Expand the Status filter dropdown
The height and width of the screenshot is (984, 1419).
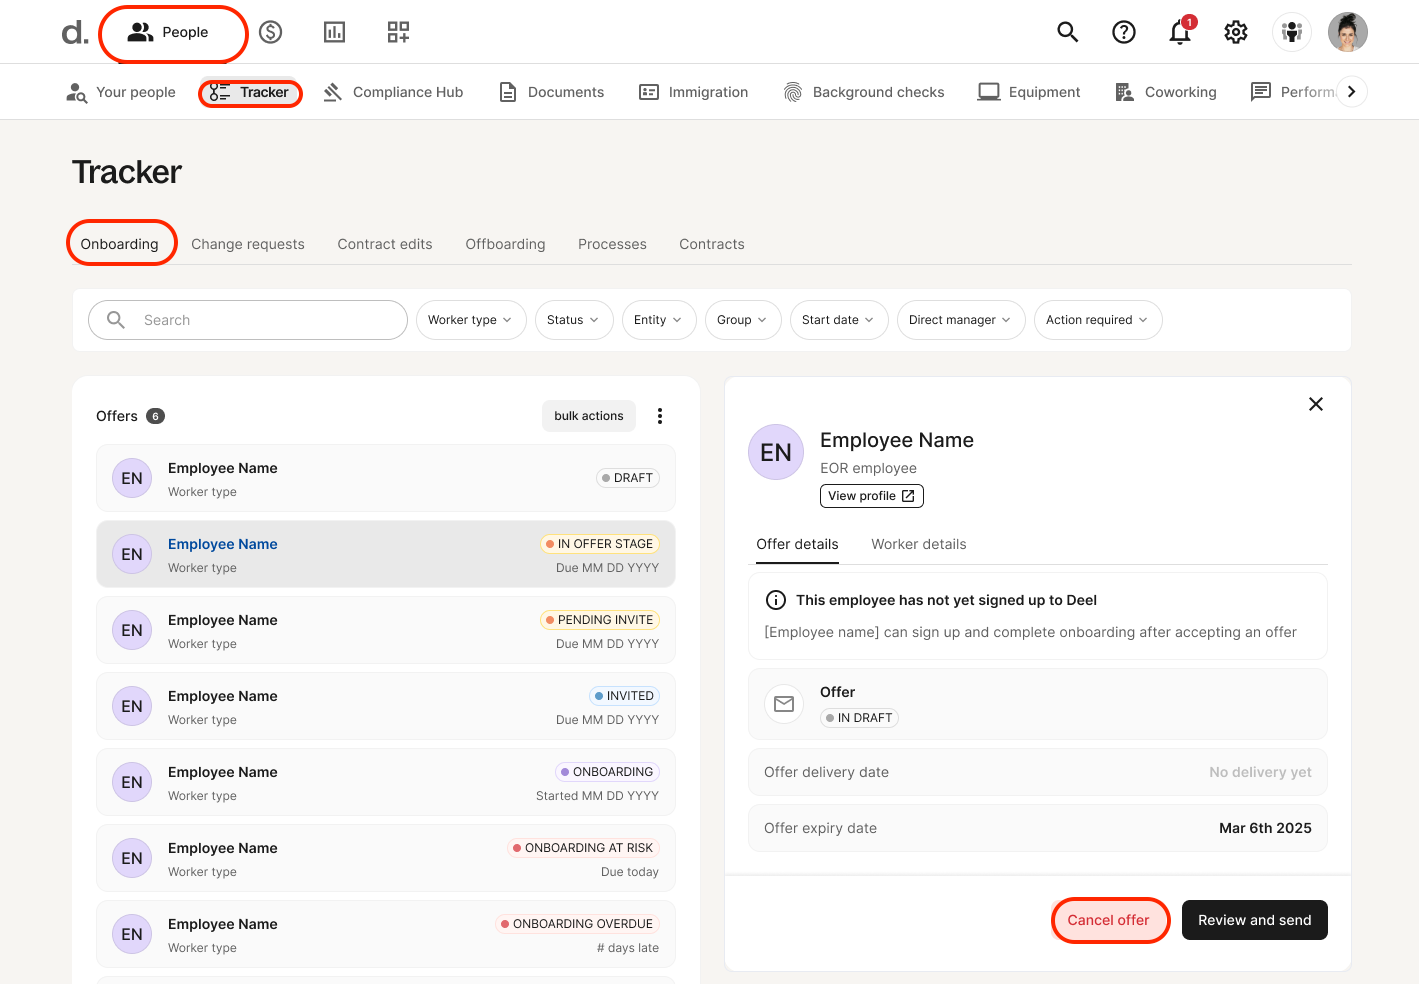click(x=573, y=320)
